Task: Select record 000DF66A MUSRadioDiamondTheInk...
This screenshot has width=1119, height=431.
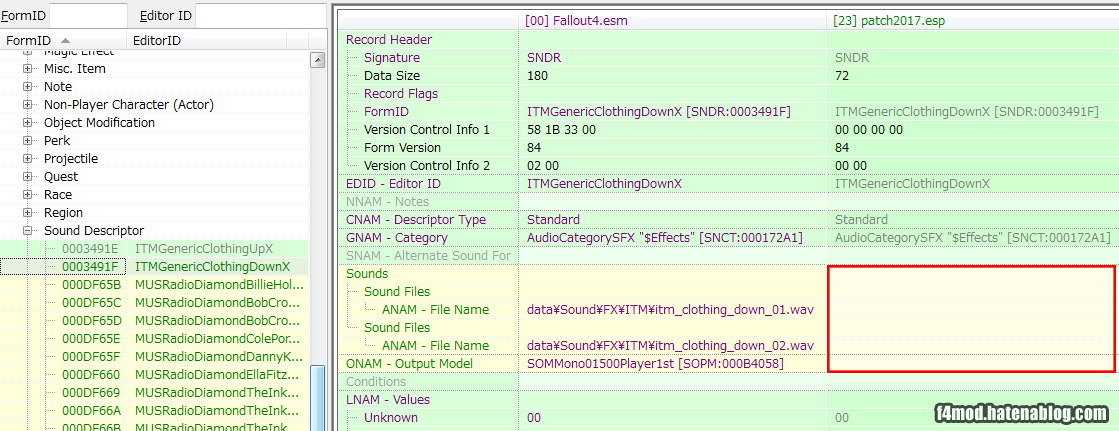Action: click(154, 410)
